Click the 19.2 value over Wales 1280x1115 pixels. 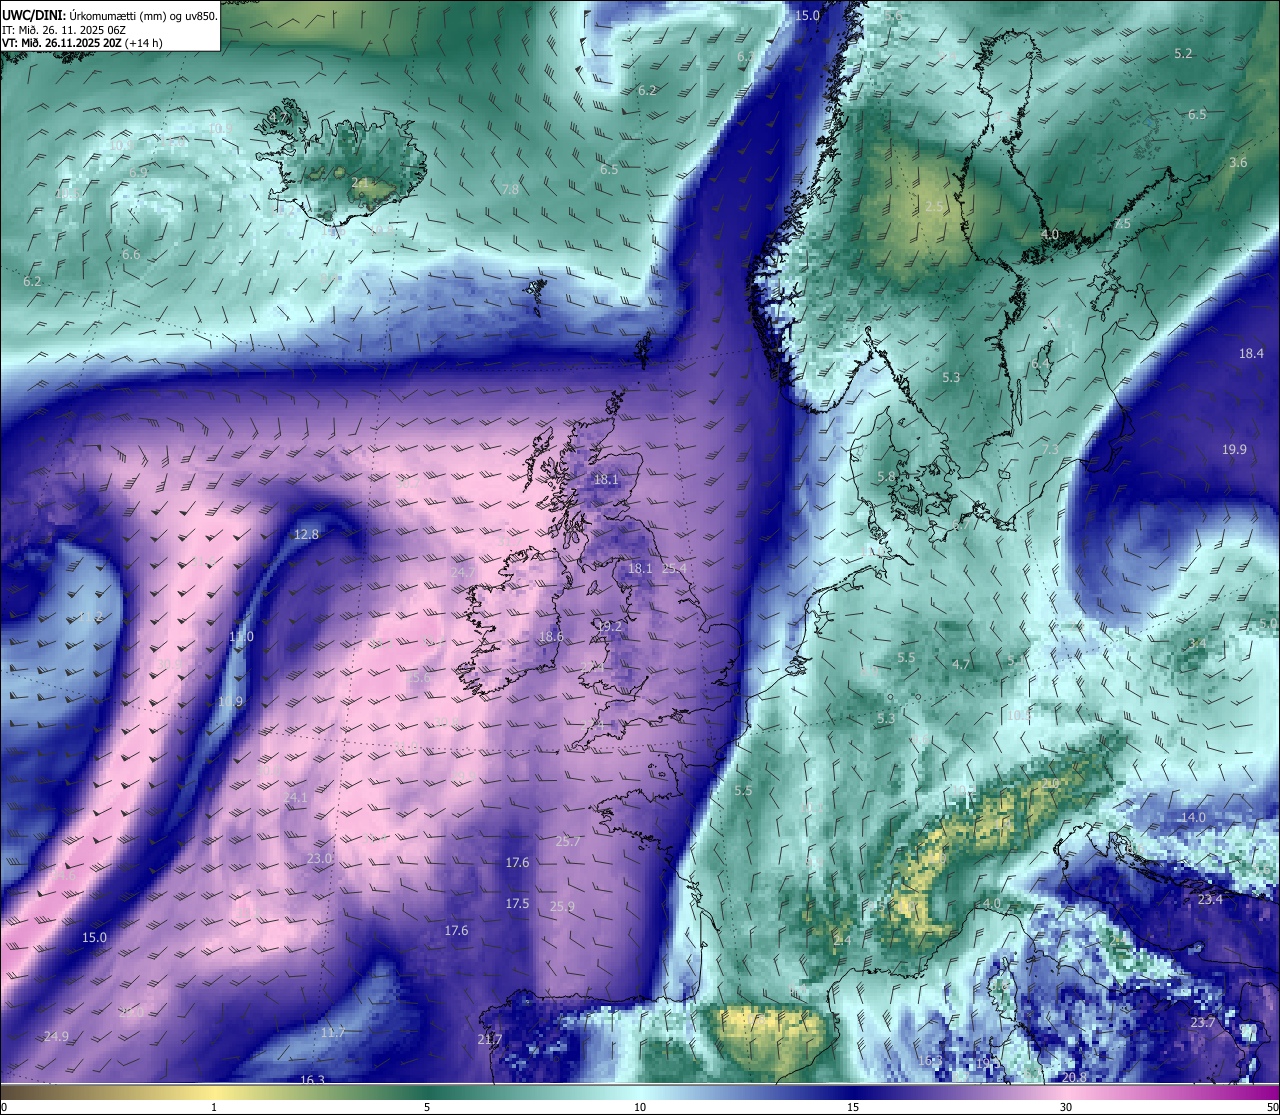[x=609, y=627]
